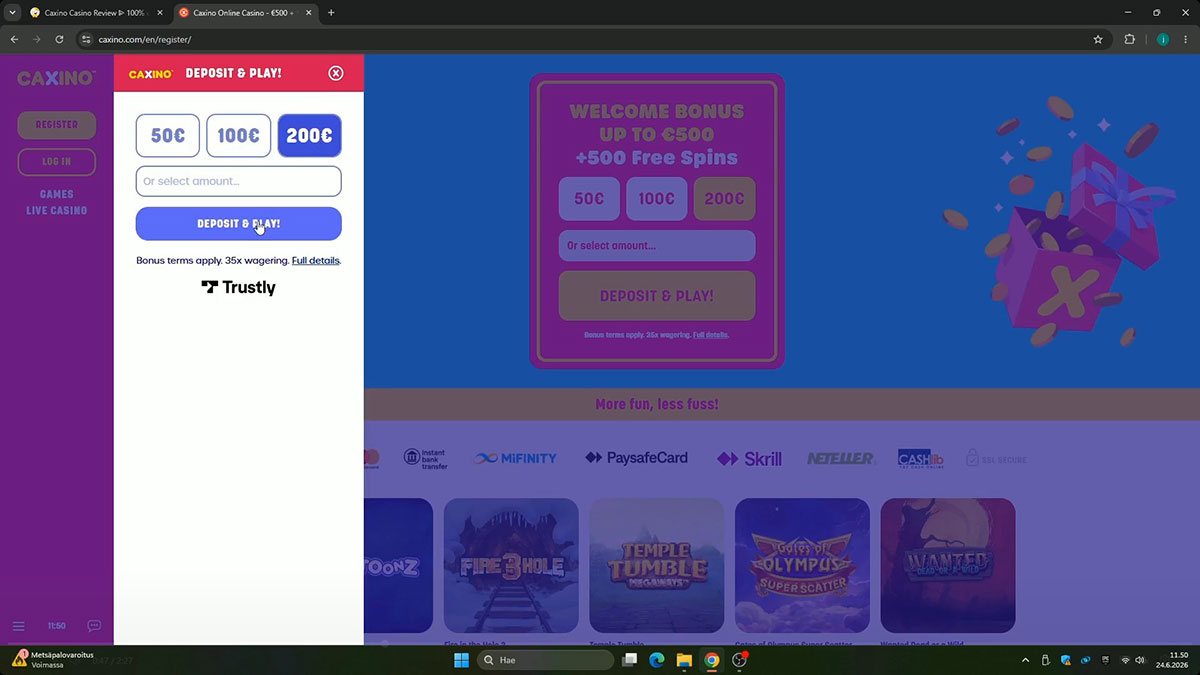Screen dimensions: 1200x675
Task: Bookmark this page with the star
Action: pos(1098,39)
